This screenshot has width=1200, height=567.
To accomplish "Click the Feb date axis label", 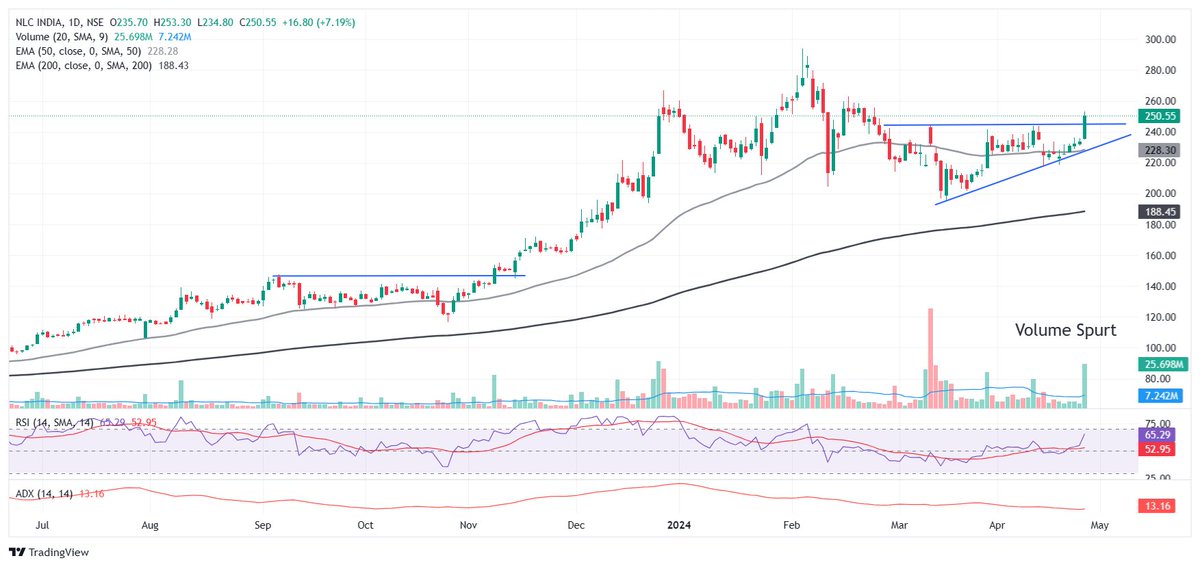I will click(x=792, y=525).
